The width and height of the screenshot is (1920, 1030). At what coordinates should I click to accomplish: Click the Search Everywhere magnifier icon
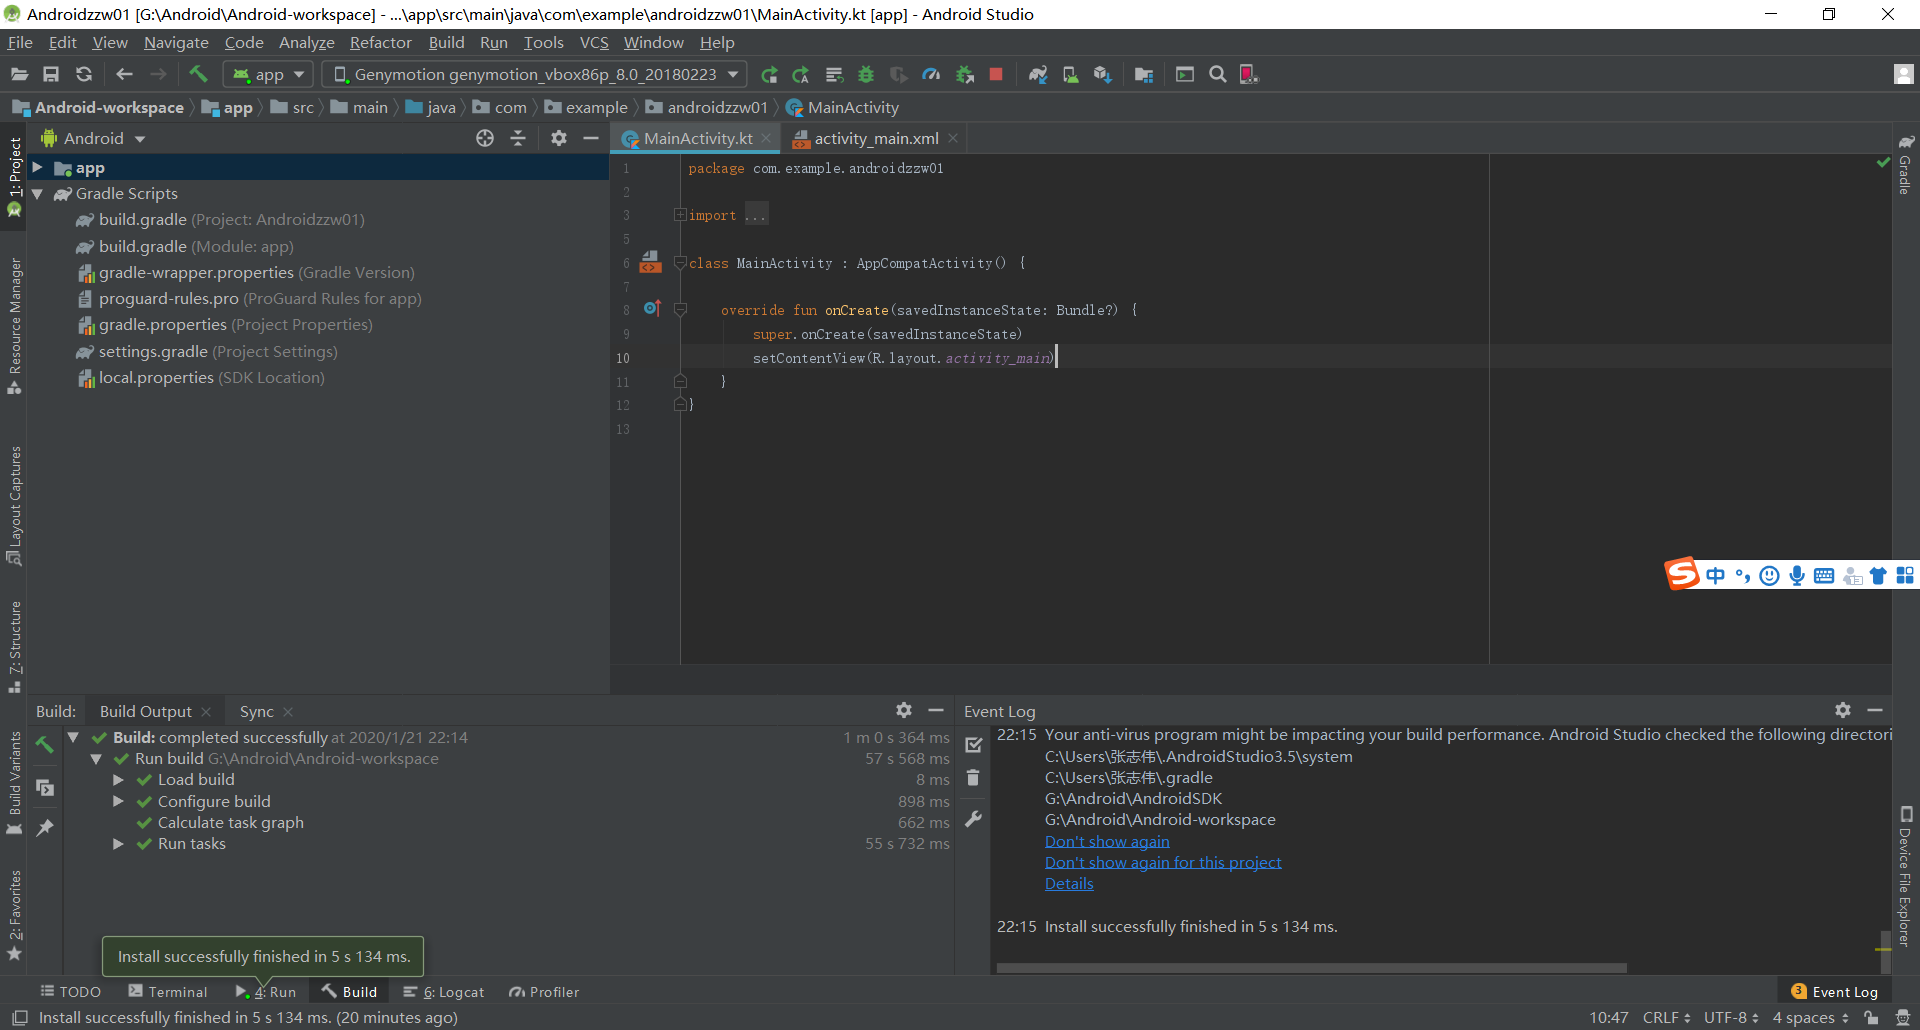point(1217,74)
